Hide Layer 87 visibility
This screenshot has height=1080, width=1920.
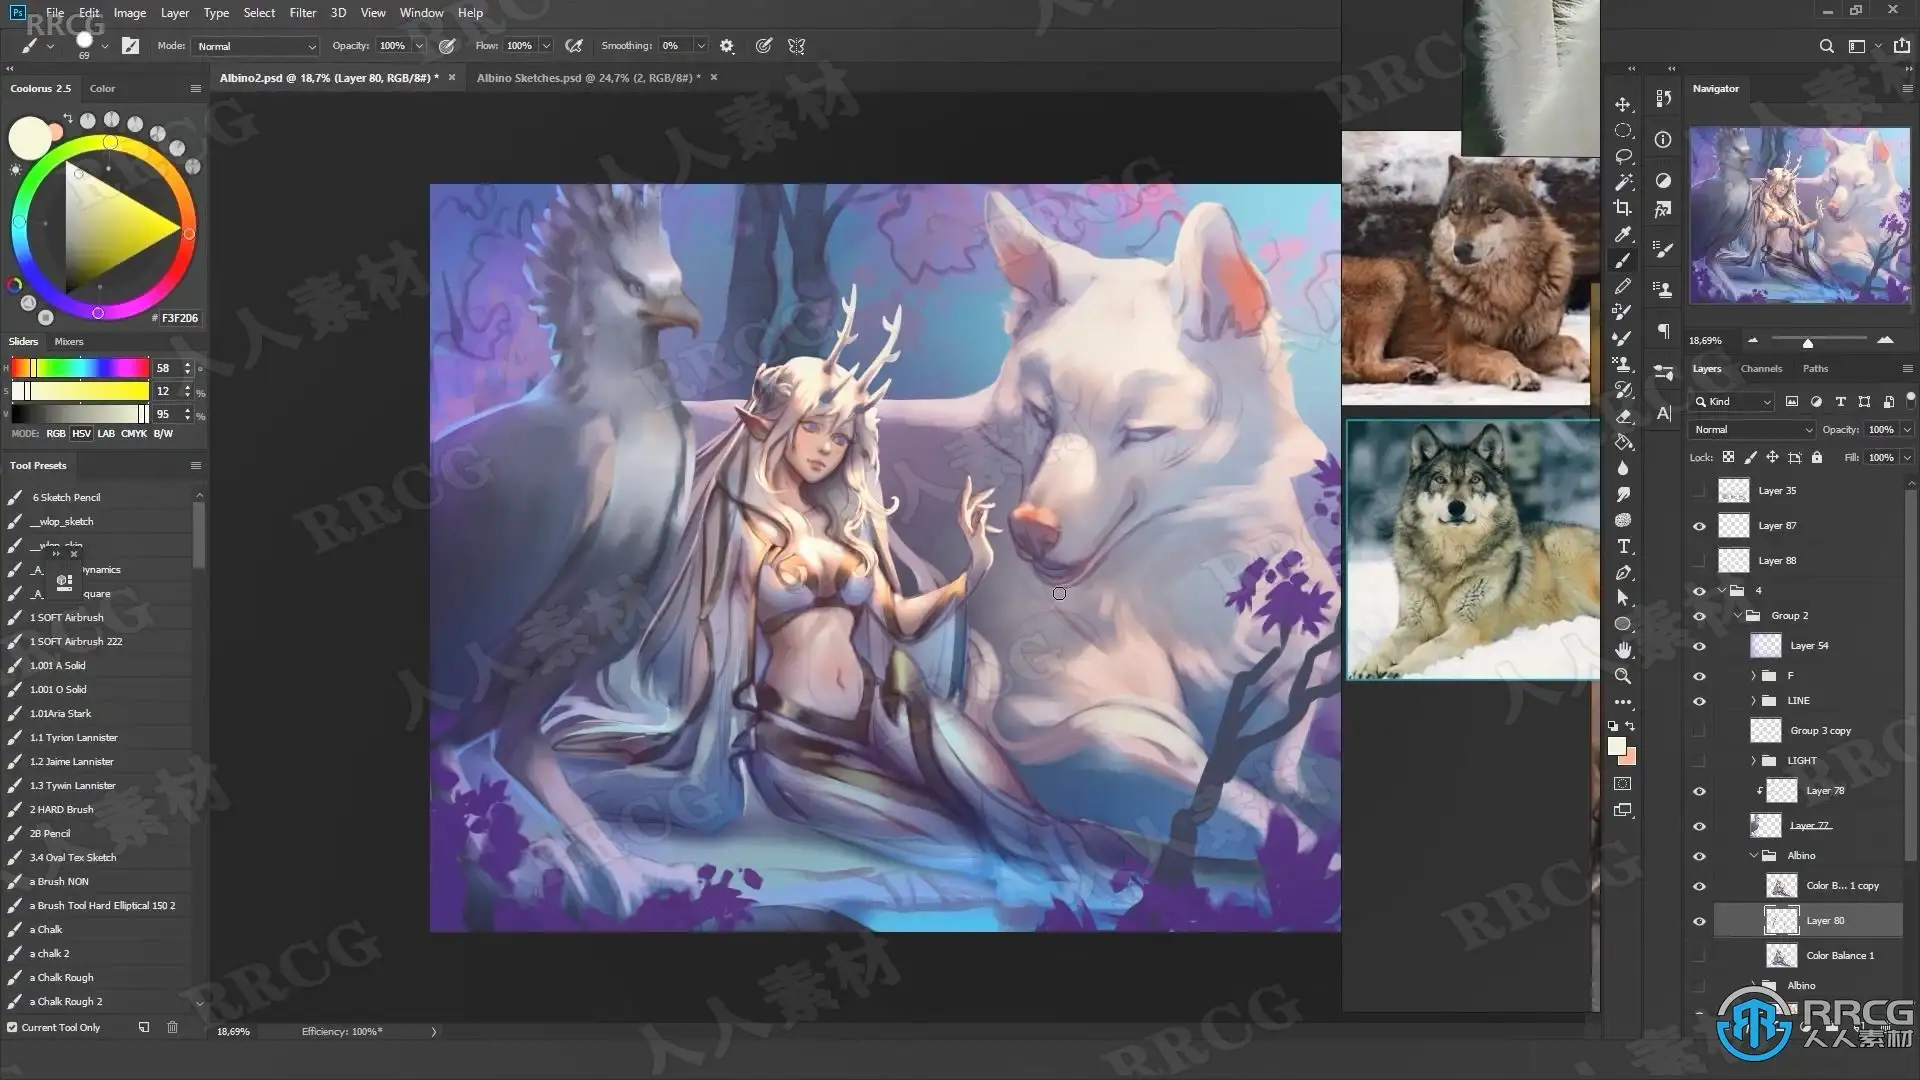point(1699,526)
